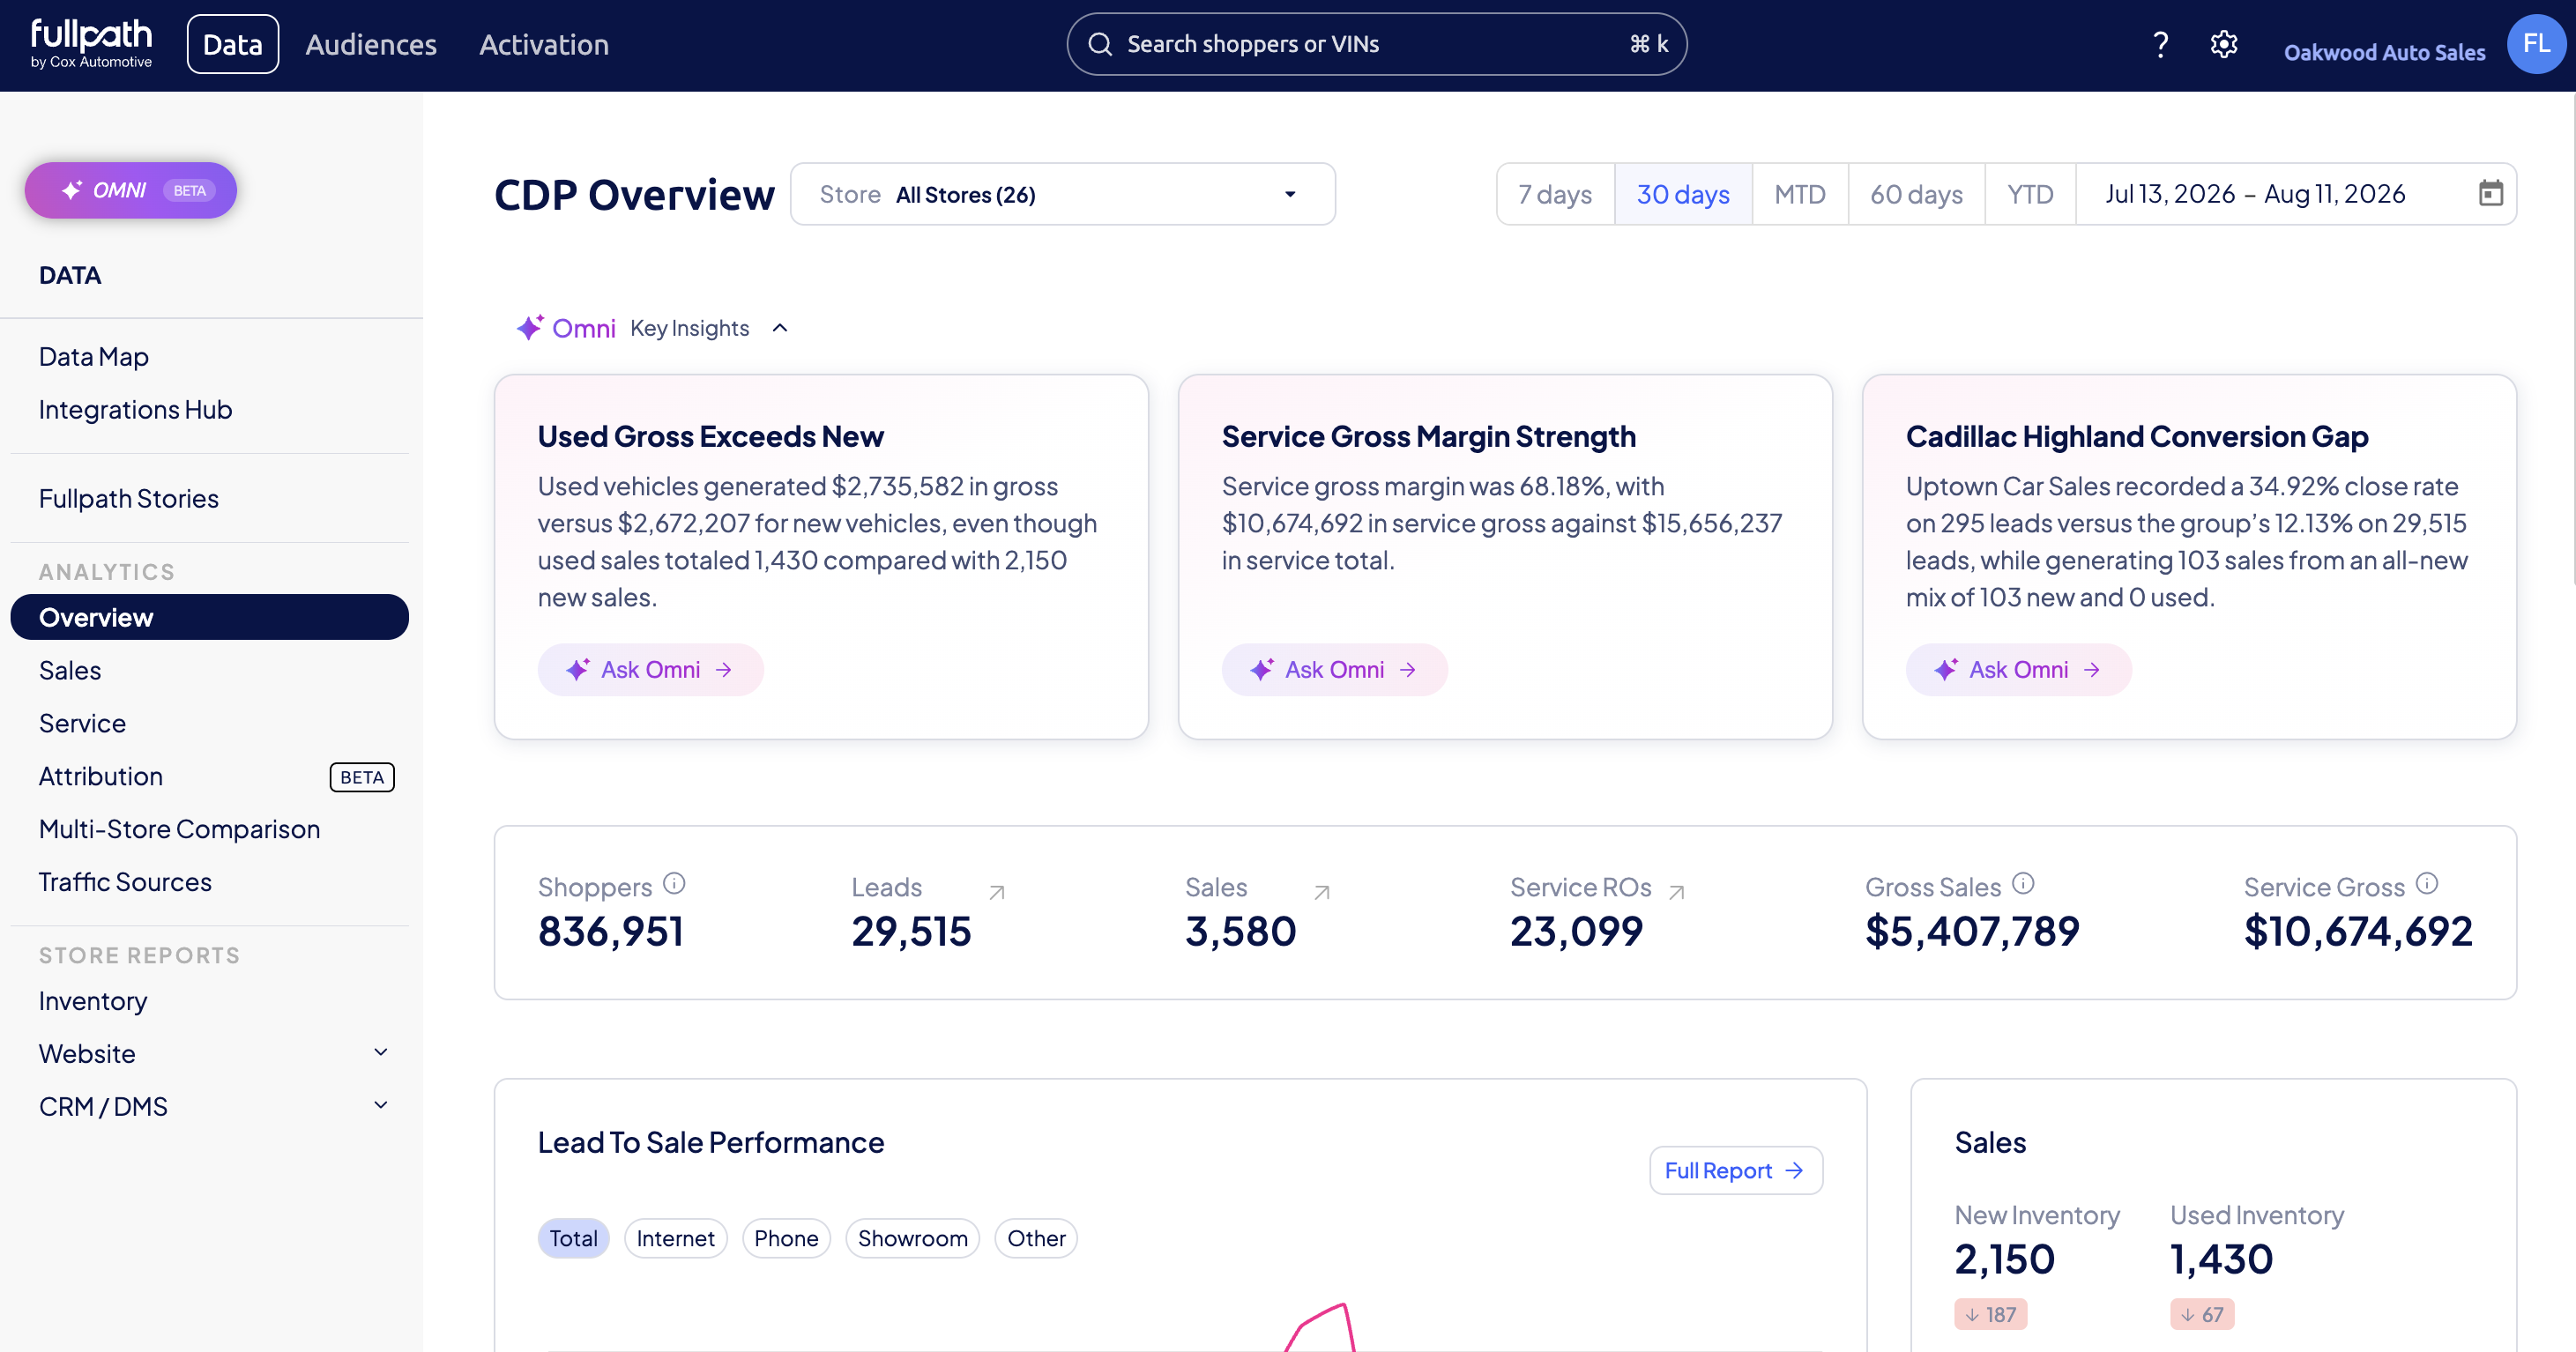Select the YTD range
This screenshot has width=2576, height=1352.
coord(2030,194)
